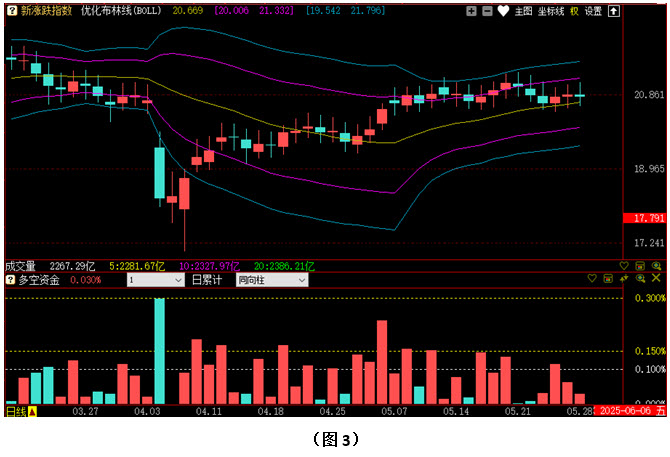Click the red triangle beside 日线
The image size is (670, 457).
click(32, 412)
